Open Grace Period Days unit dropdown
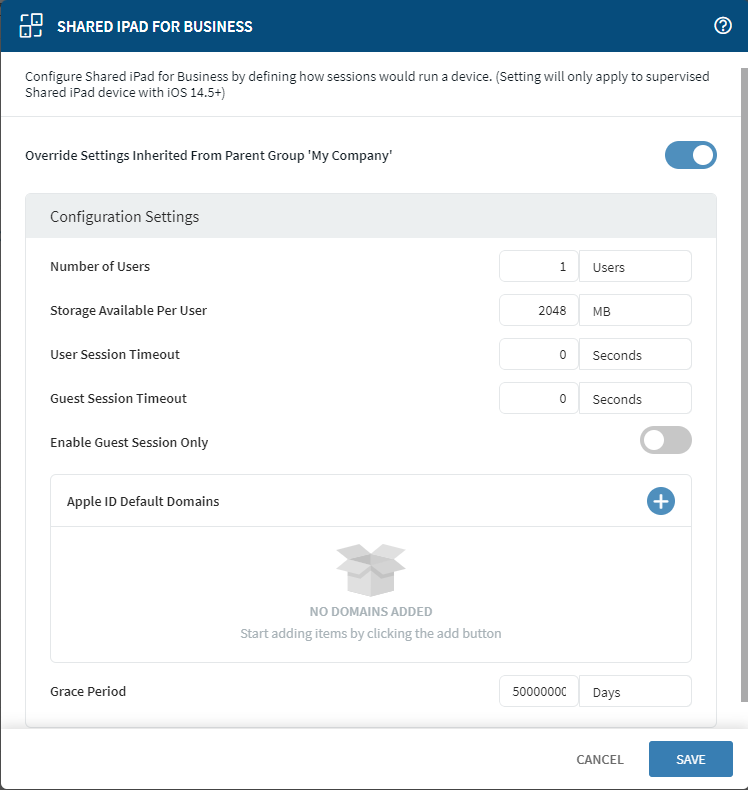The width and height of the screenshot is (748, 790). point(635,692)
